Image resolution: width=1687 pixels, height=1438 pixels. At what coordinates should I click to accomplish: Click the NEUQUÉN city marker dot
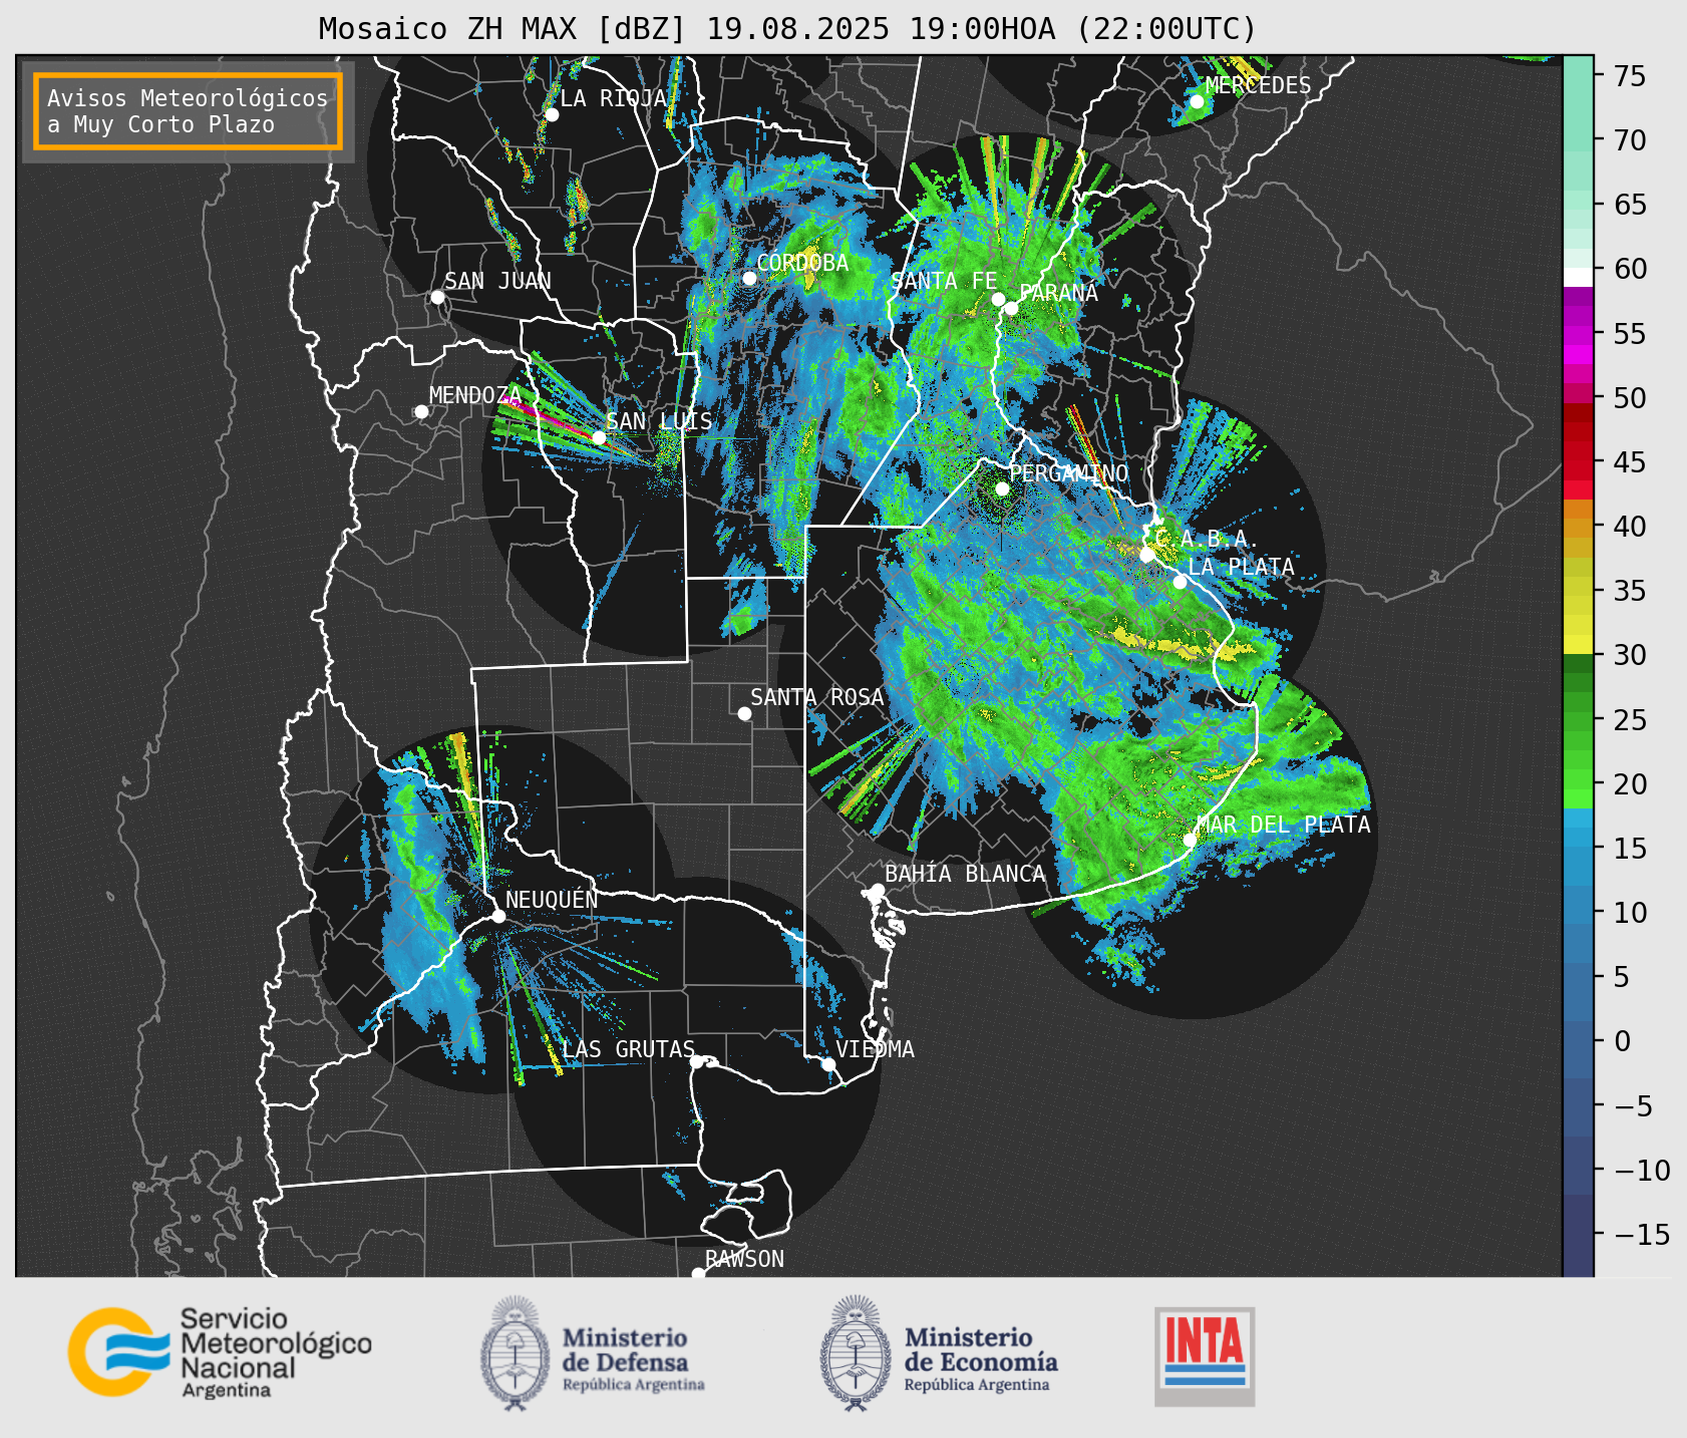(499, 916)
